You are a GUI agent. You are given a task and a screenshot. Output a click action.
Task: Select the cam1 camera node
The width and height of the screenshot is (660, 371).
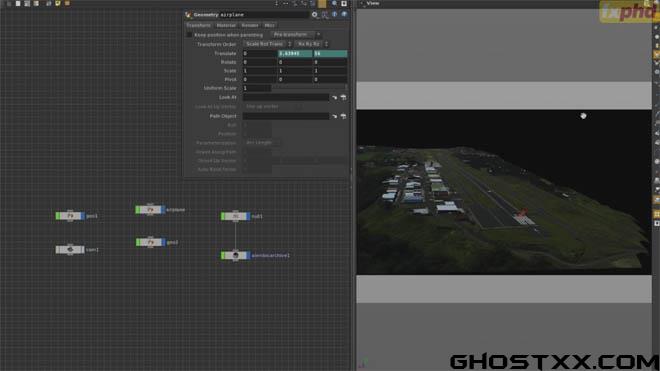click(x=70, y=249)
